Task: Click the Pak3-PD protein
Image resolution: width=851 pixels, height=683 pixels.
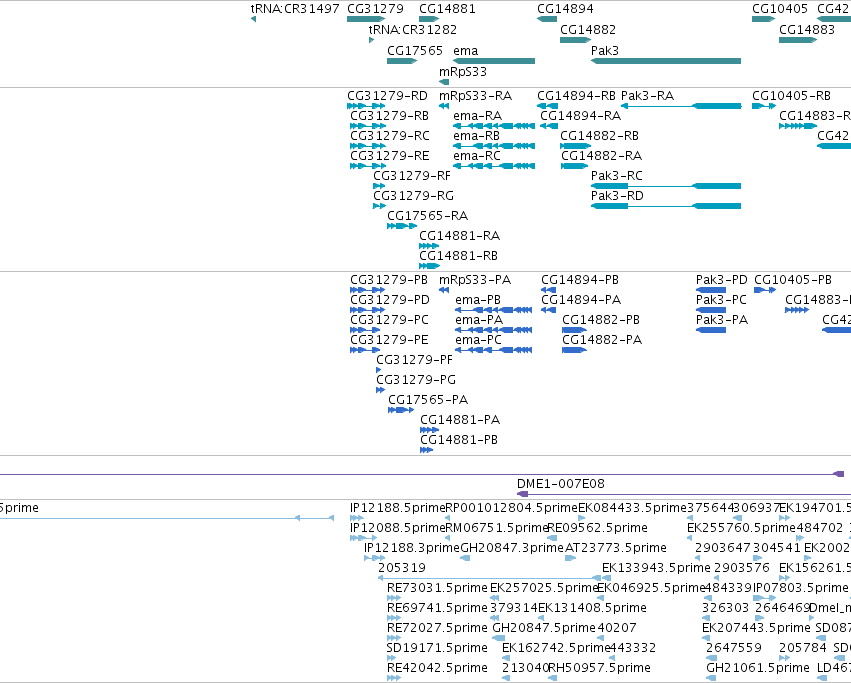Action: pos(711,290)
